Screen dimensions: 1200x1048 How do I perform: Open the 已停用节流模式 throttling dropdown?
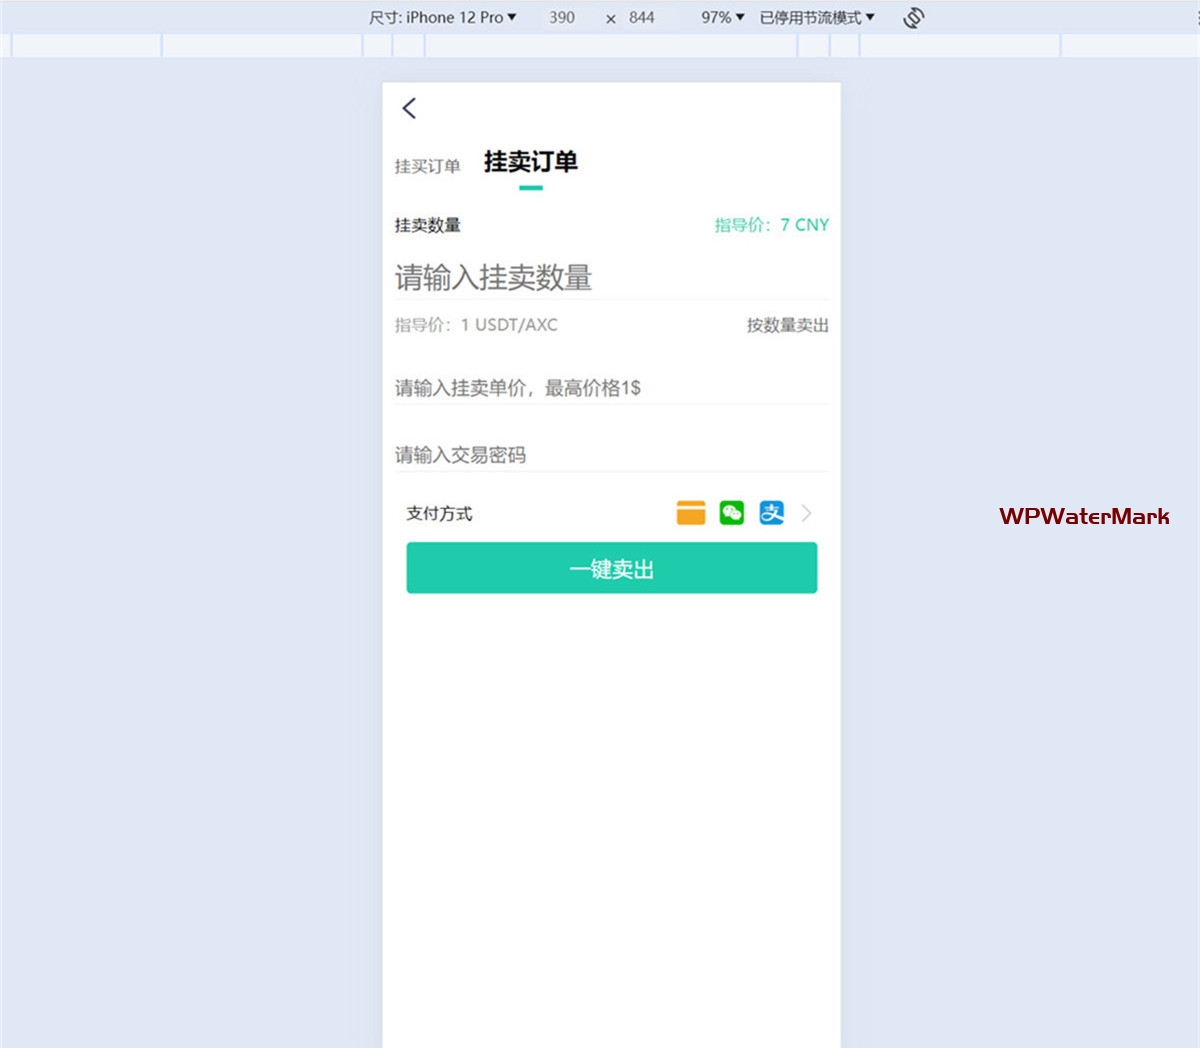click(816, 18)
